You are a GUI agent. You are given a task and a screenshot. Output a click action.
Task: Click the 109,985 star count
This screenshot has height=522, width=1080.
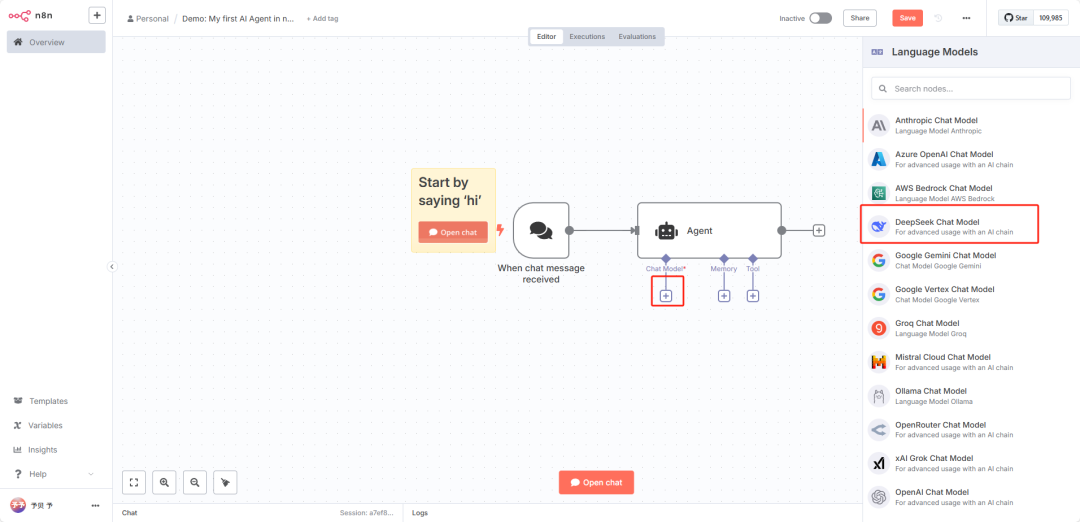[1050, 18]
